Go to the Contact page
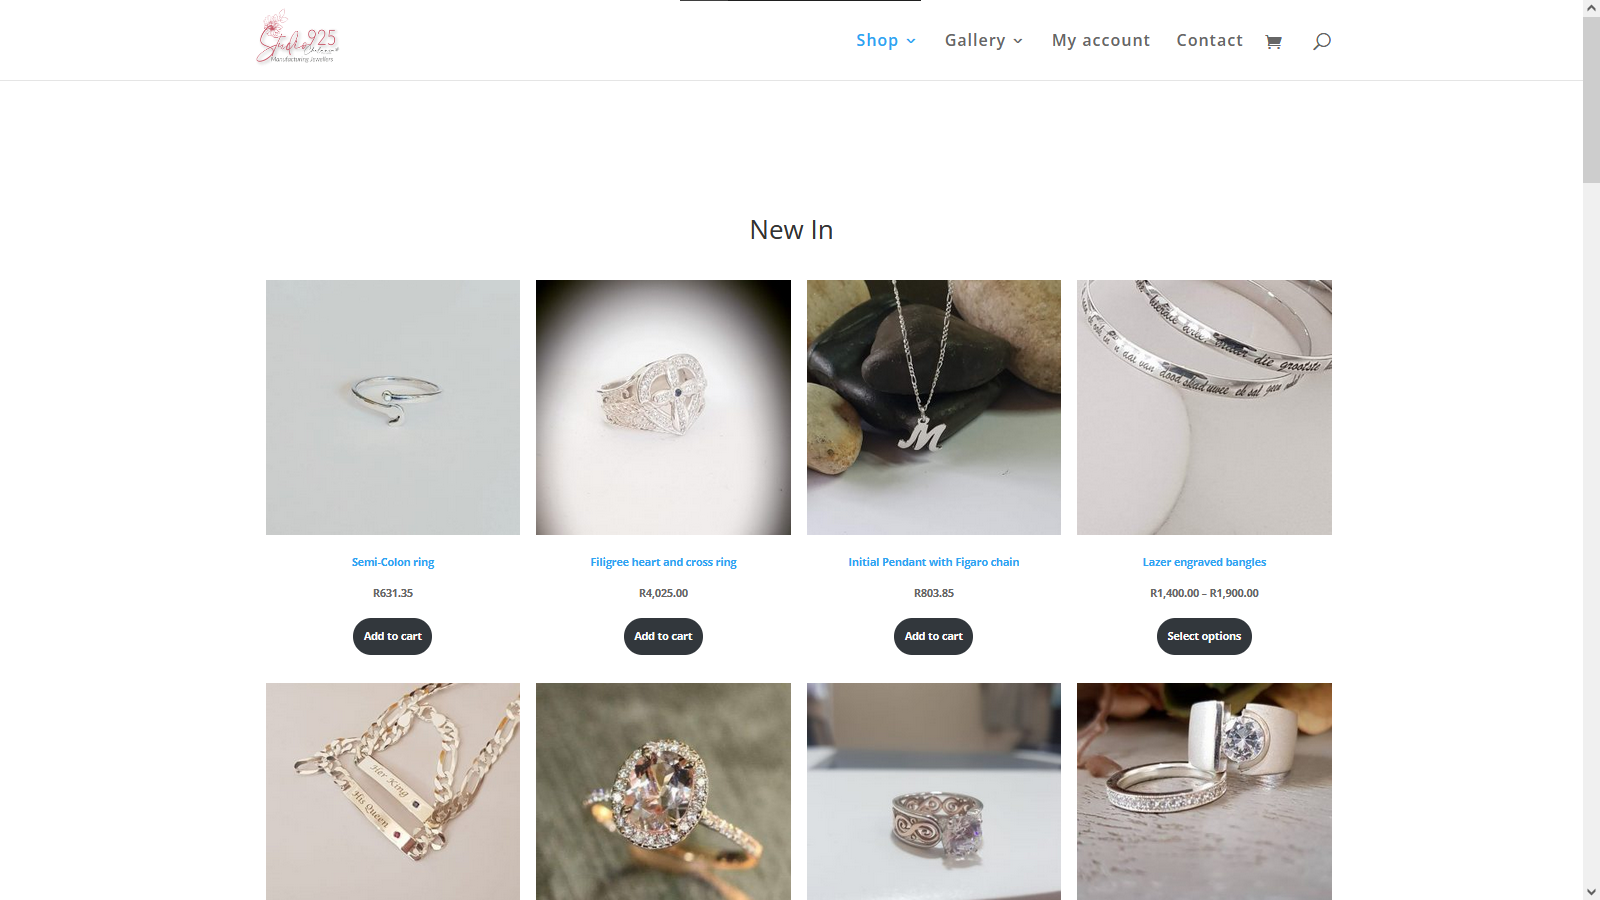This screenshot has height=900, width=1600. coord(1209,40)
